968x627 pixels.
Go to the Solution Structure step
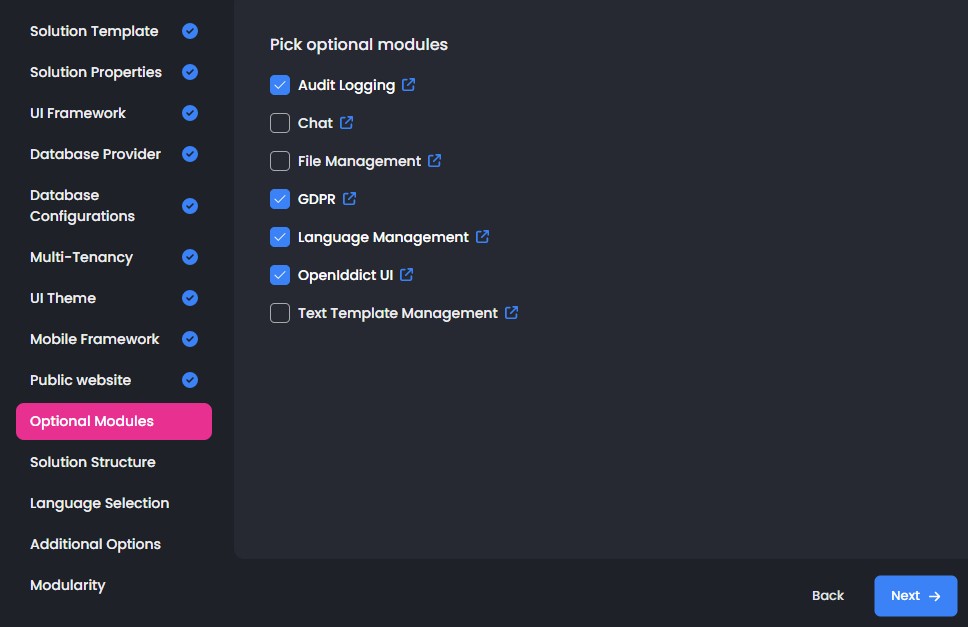93,462
